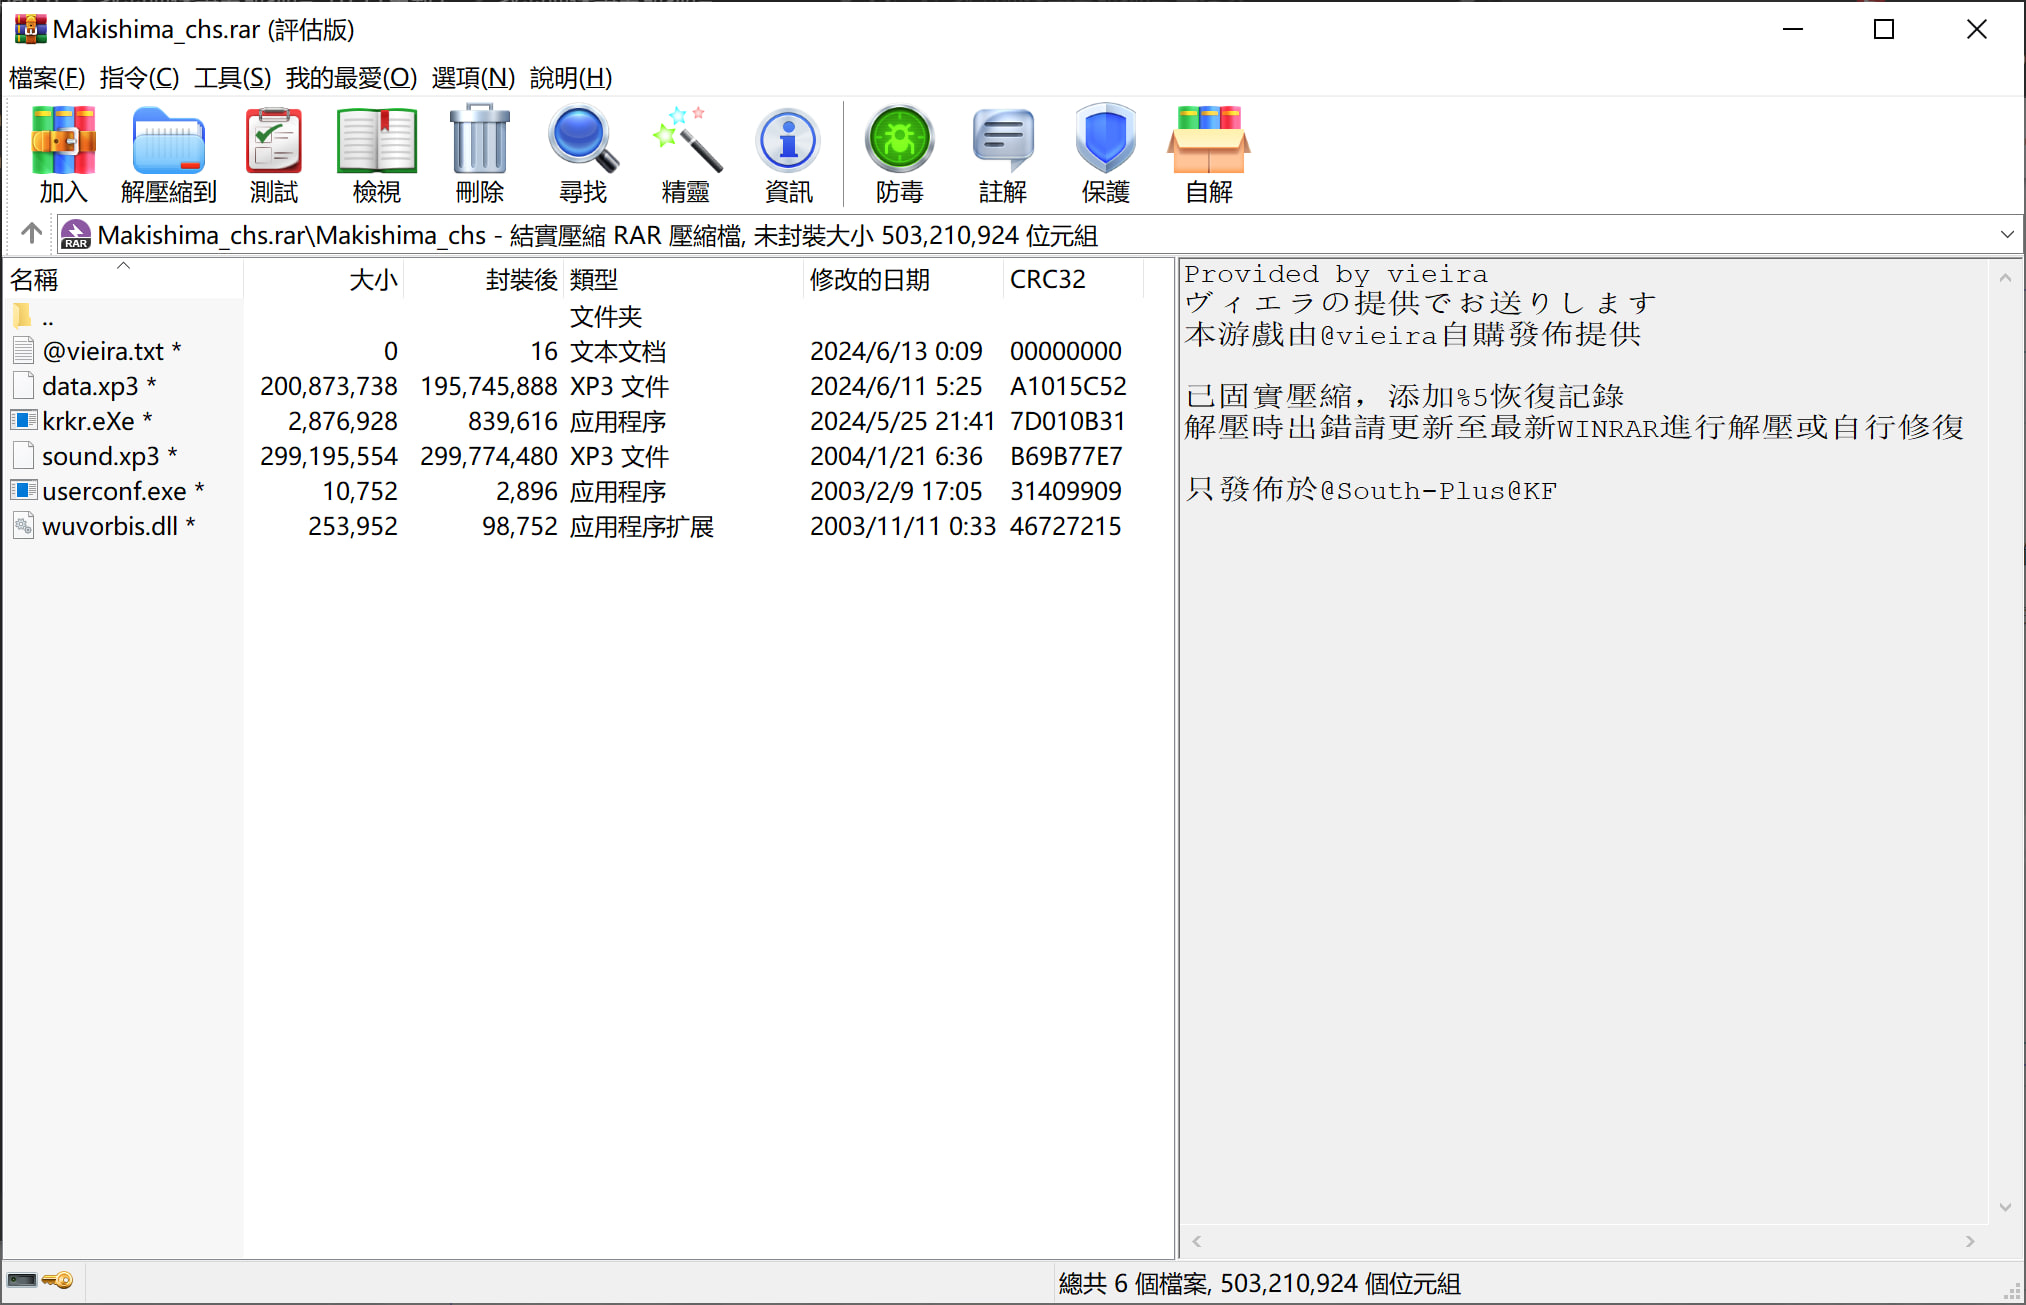Sort by the 大小 column header
This screenshot has width=2026, height=1305.
(373, 280)
